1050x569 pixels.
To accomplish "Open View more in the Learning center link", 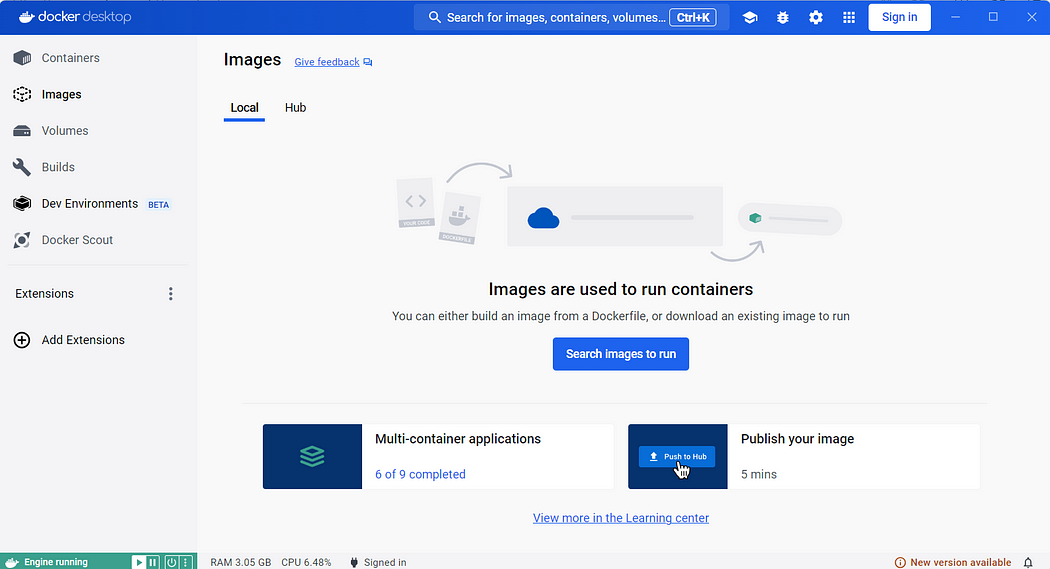I will coord(621,518).
